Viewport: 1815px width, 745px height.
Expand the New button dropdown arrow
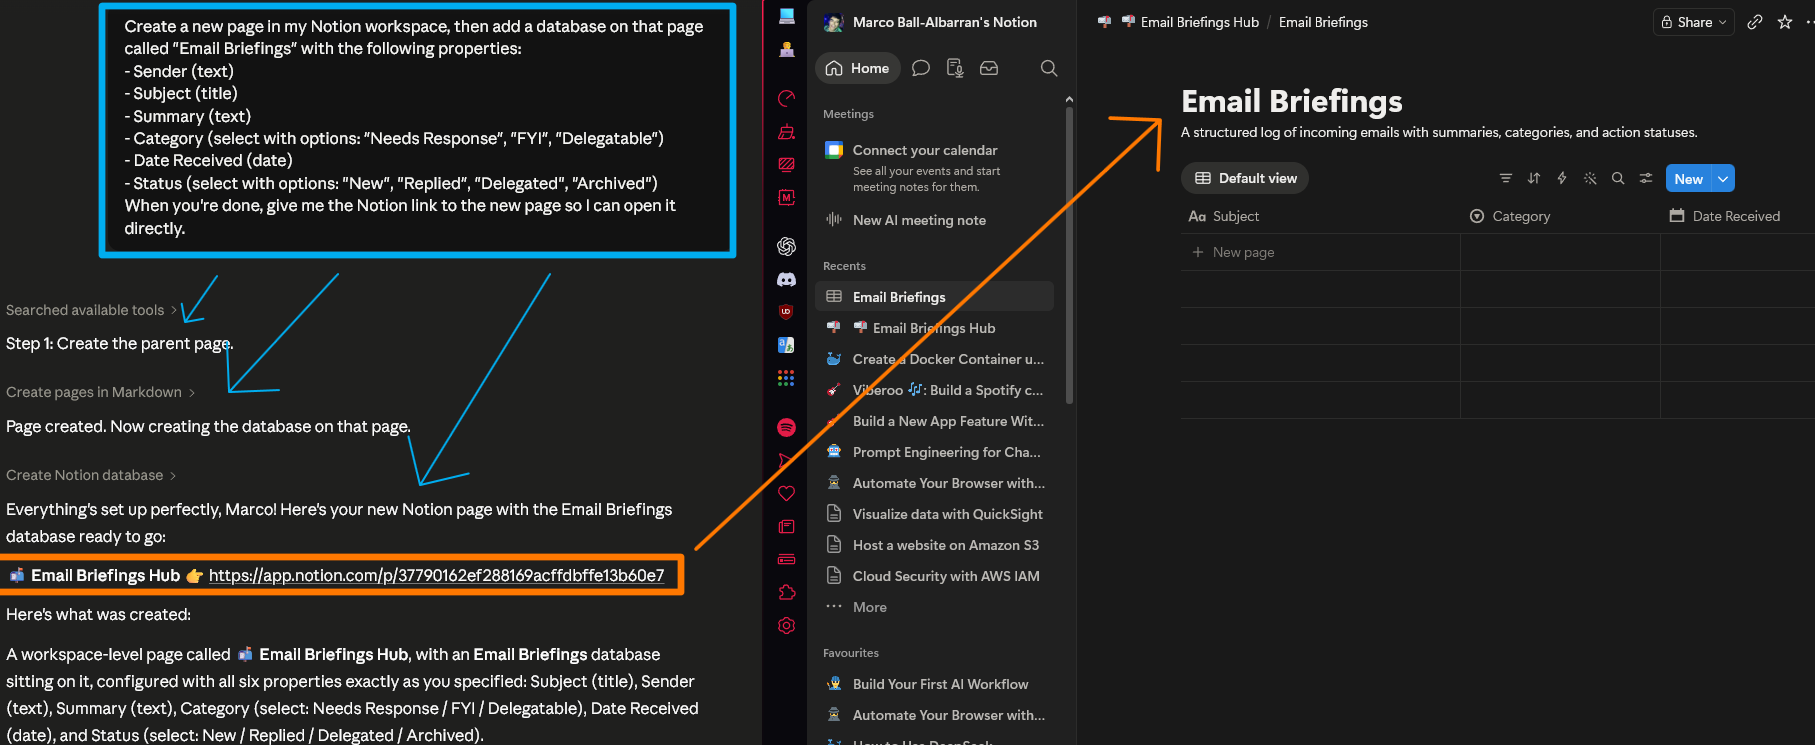tap(1723, 178)
